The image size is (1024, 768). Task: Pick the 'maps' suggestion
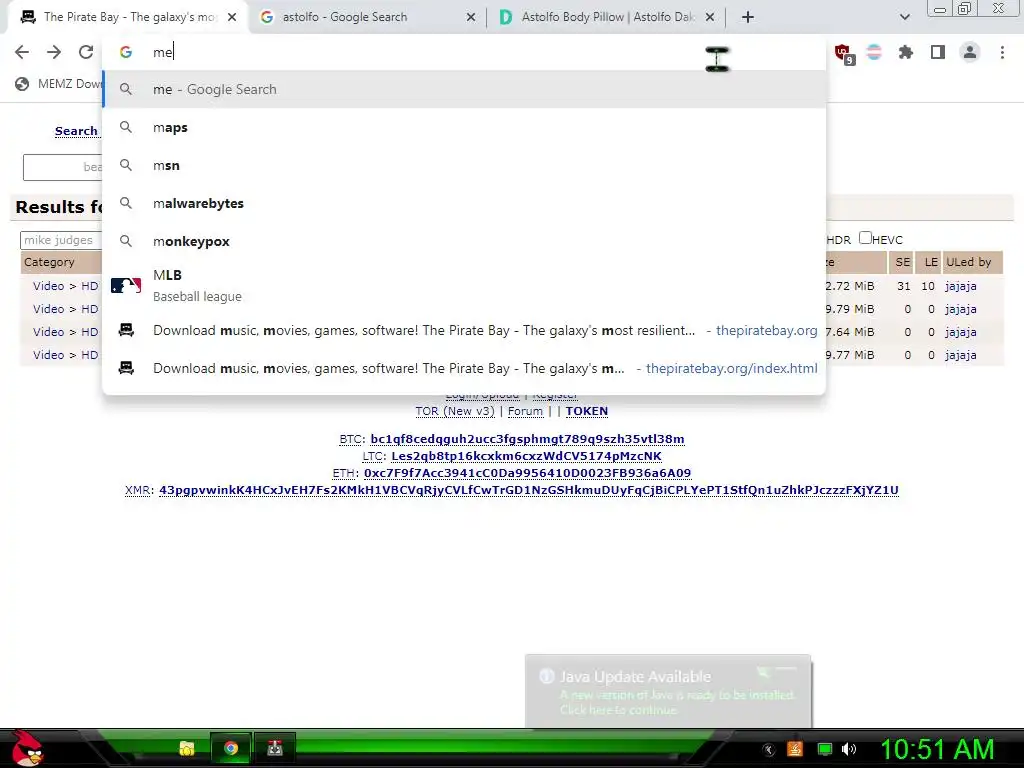click(464, 127)
